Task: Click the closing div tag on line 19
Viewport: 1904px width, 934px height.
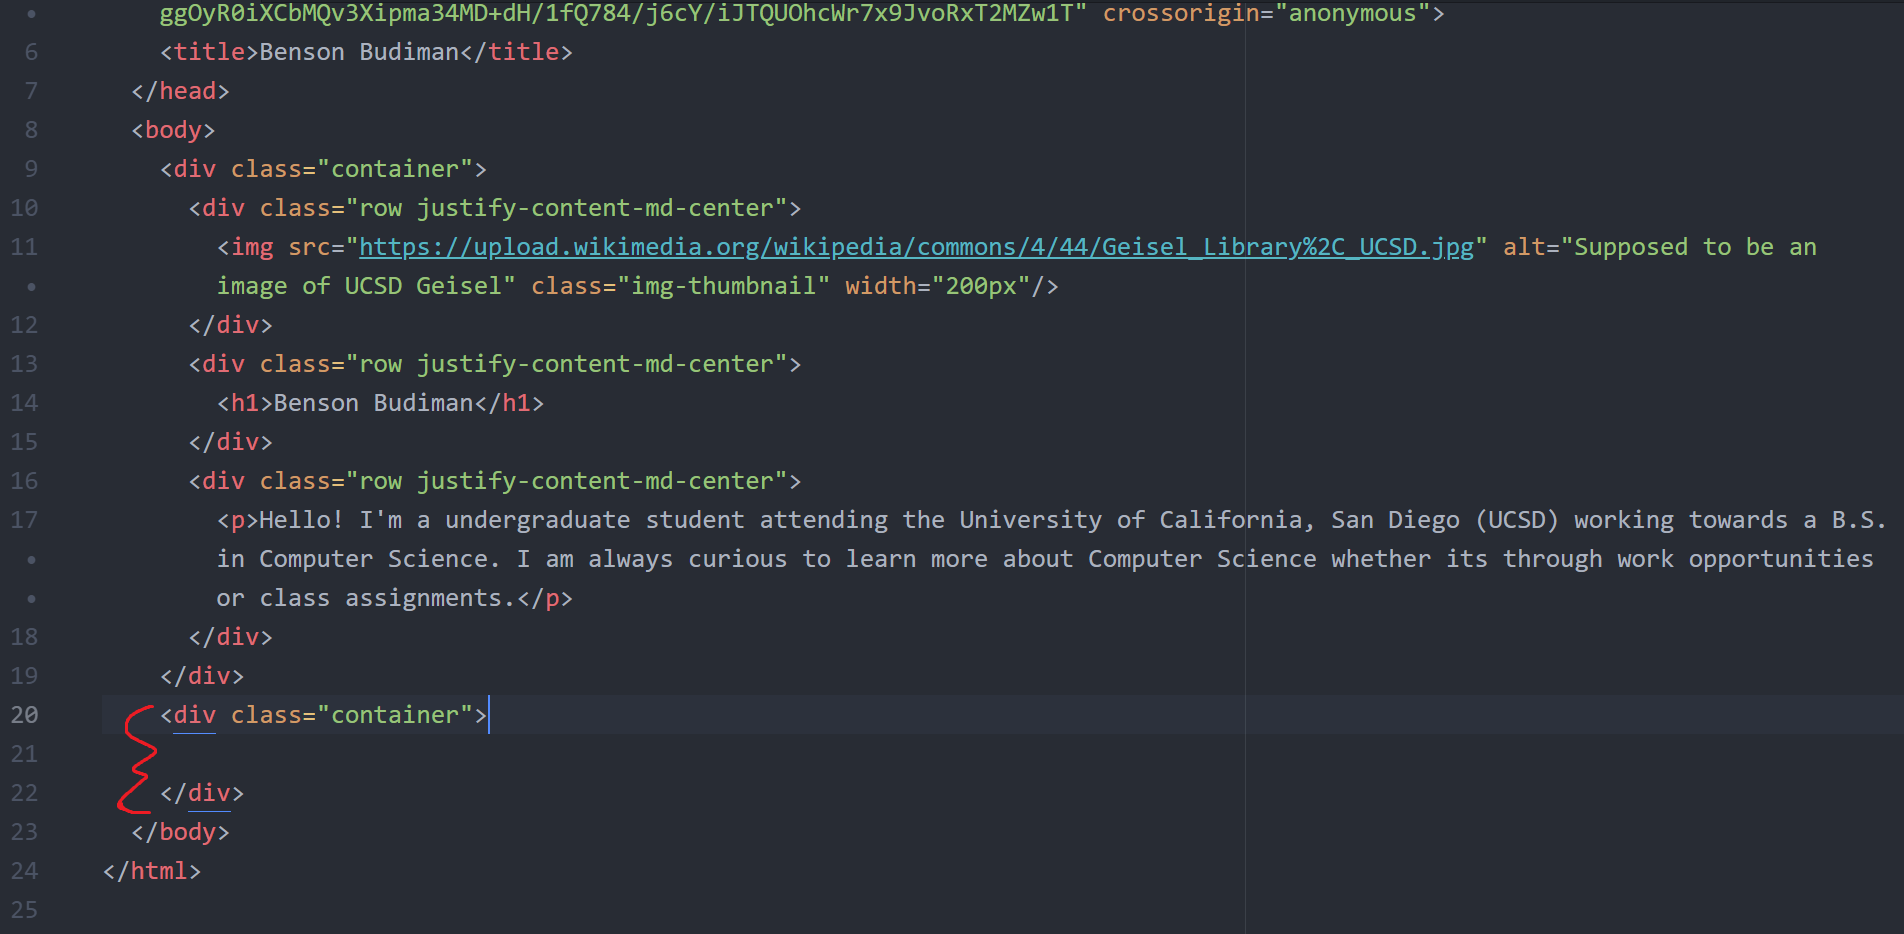Action: (202, 676)
